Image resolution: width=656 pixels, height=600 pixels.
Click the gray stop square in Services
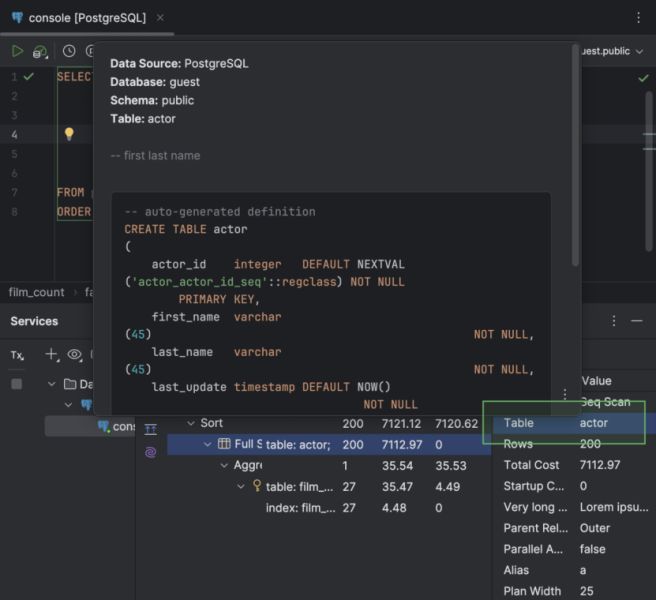[16, 384]
